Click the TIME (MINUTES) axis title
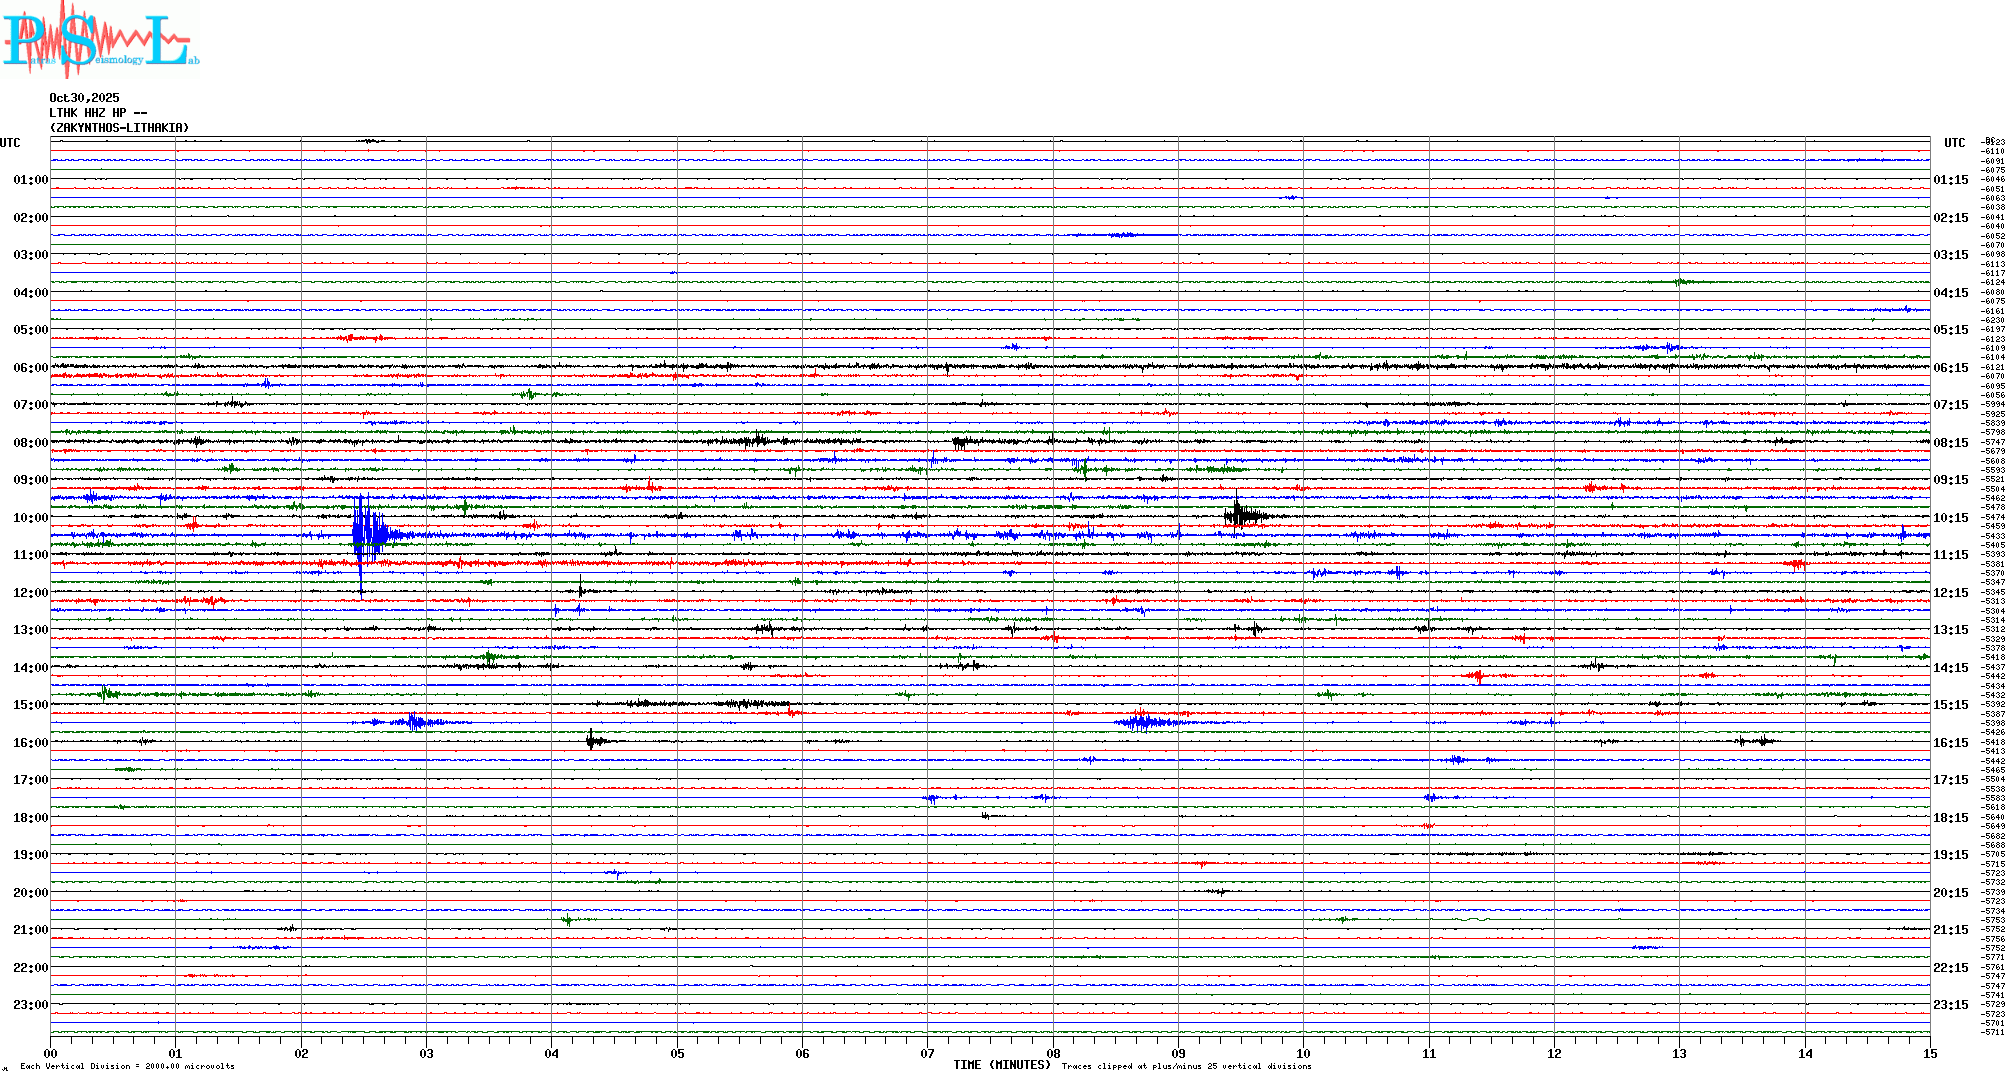 [1001, 1065]
